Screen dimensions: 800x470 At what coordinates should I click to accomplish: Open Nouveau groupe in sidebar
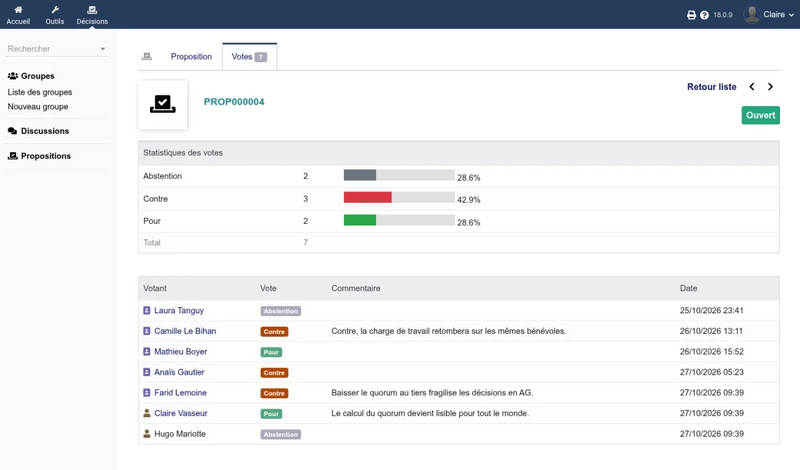(38, 107)
